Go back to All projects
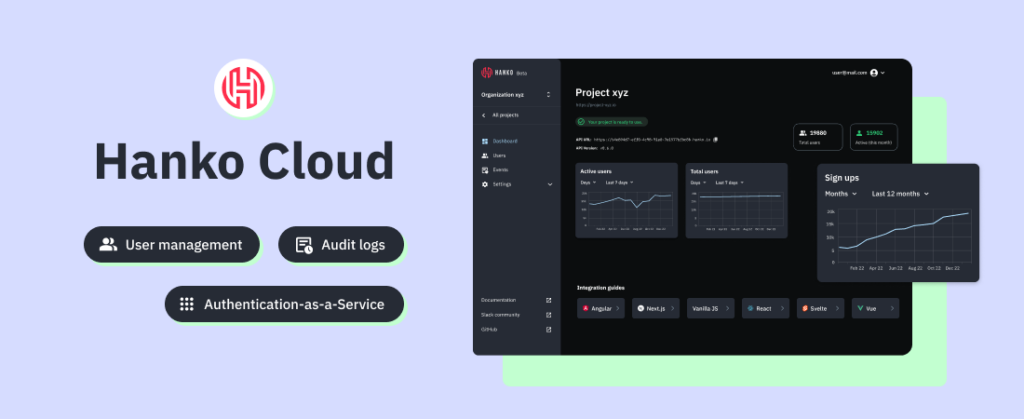 click(x=505, y=115)
